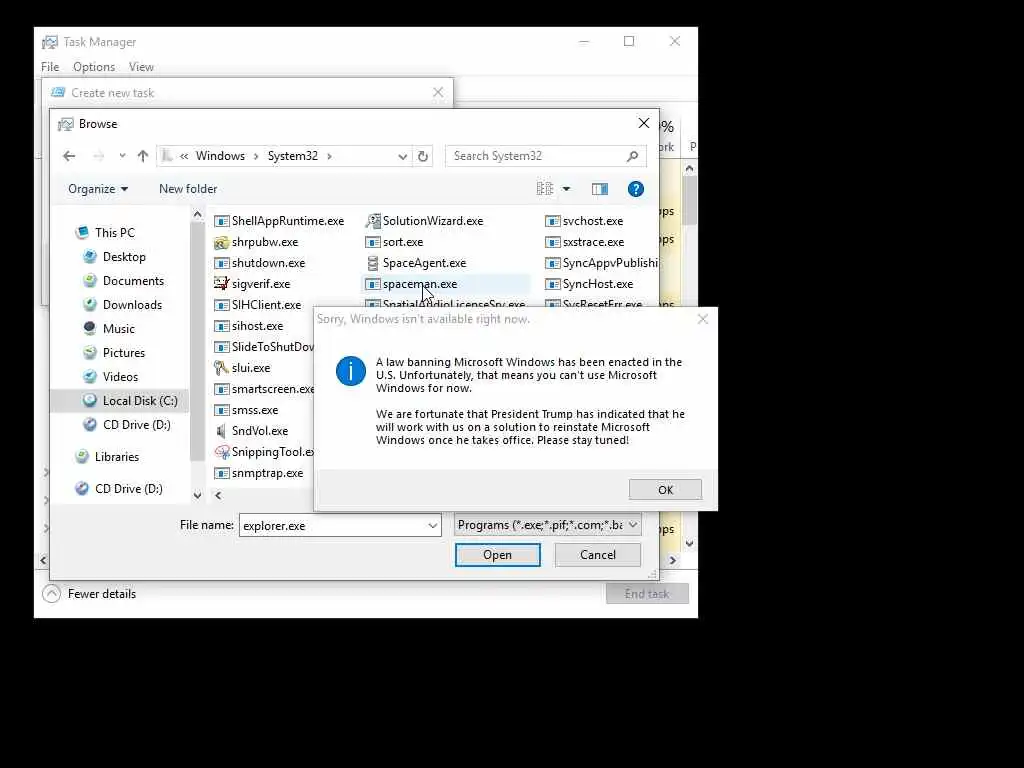Expand the chevron after Windows in path
This screenshot has width=1024, height=768.
point(256,156)
